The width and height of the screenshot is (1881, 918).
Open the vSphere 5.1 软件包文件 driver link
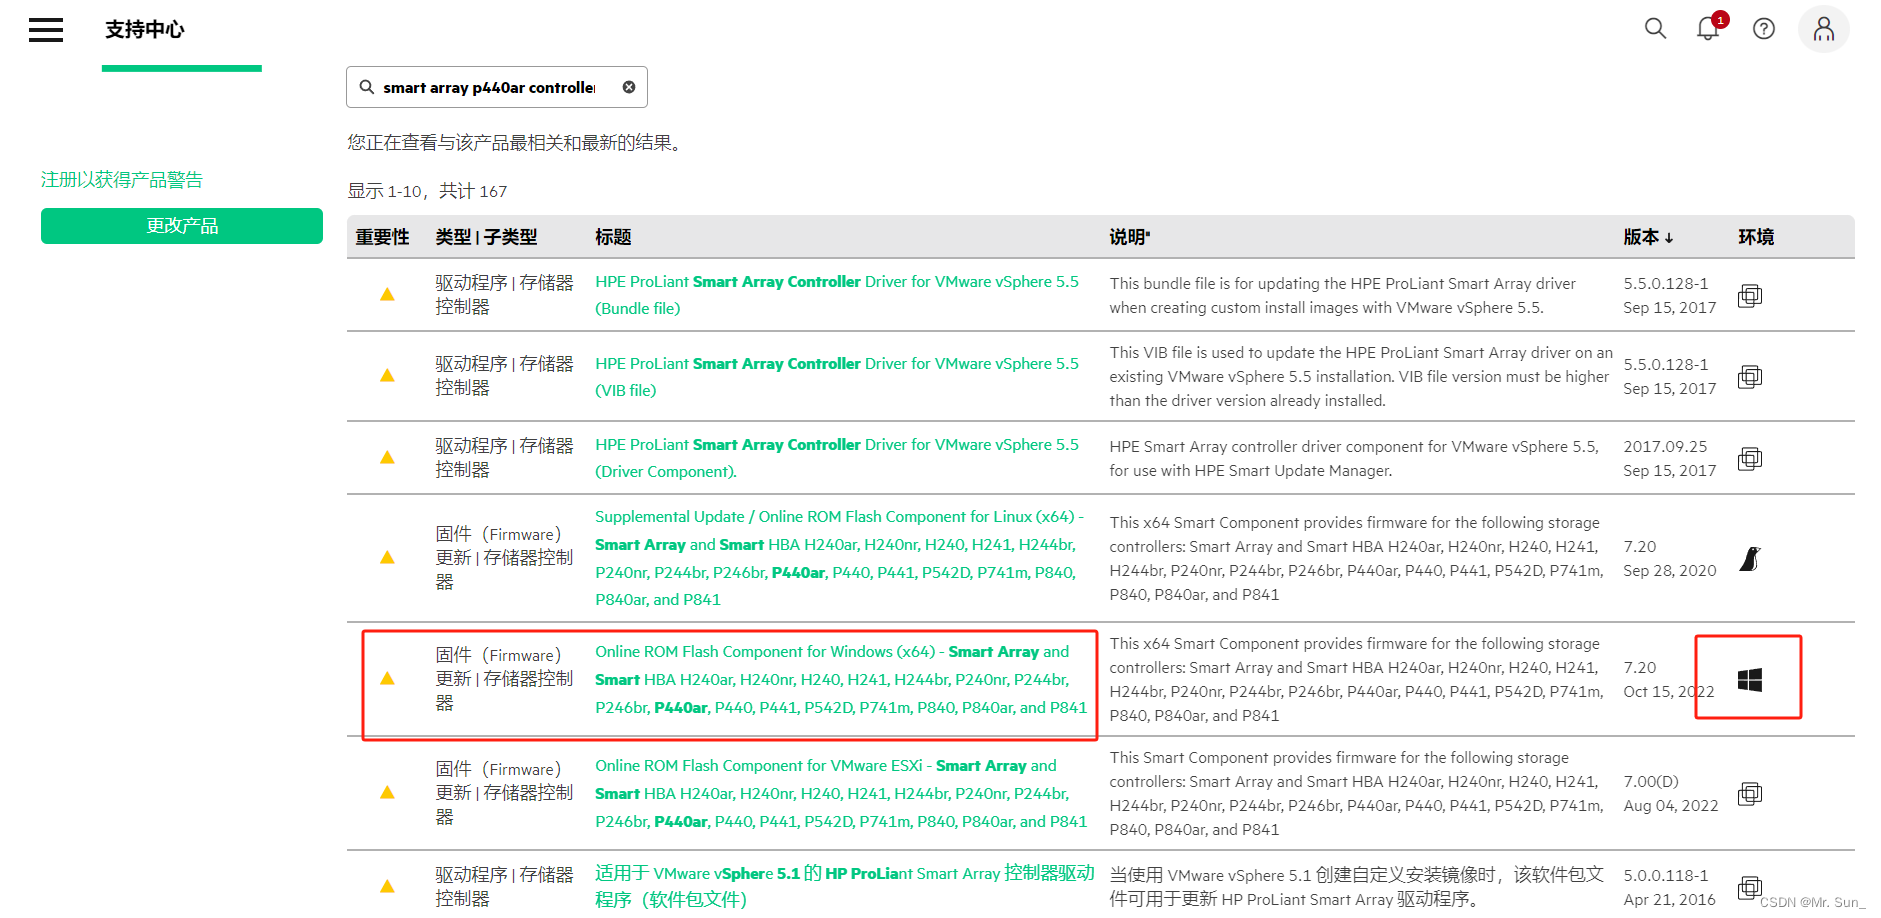click(845, 886)
